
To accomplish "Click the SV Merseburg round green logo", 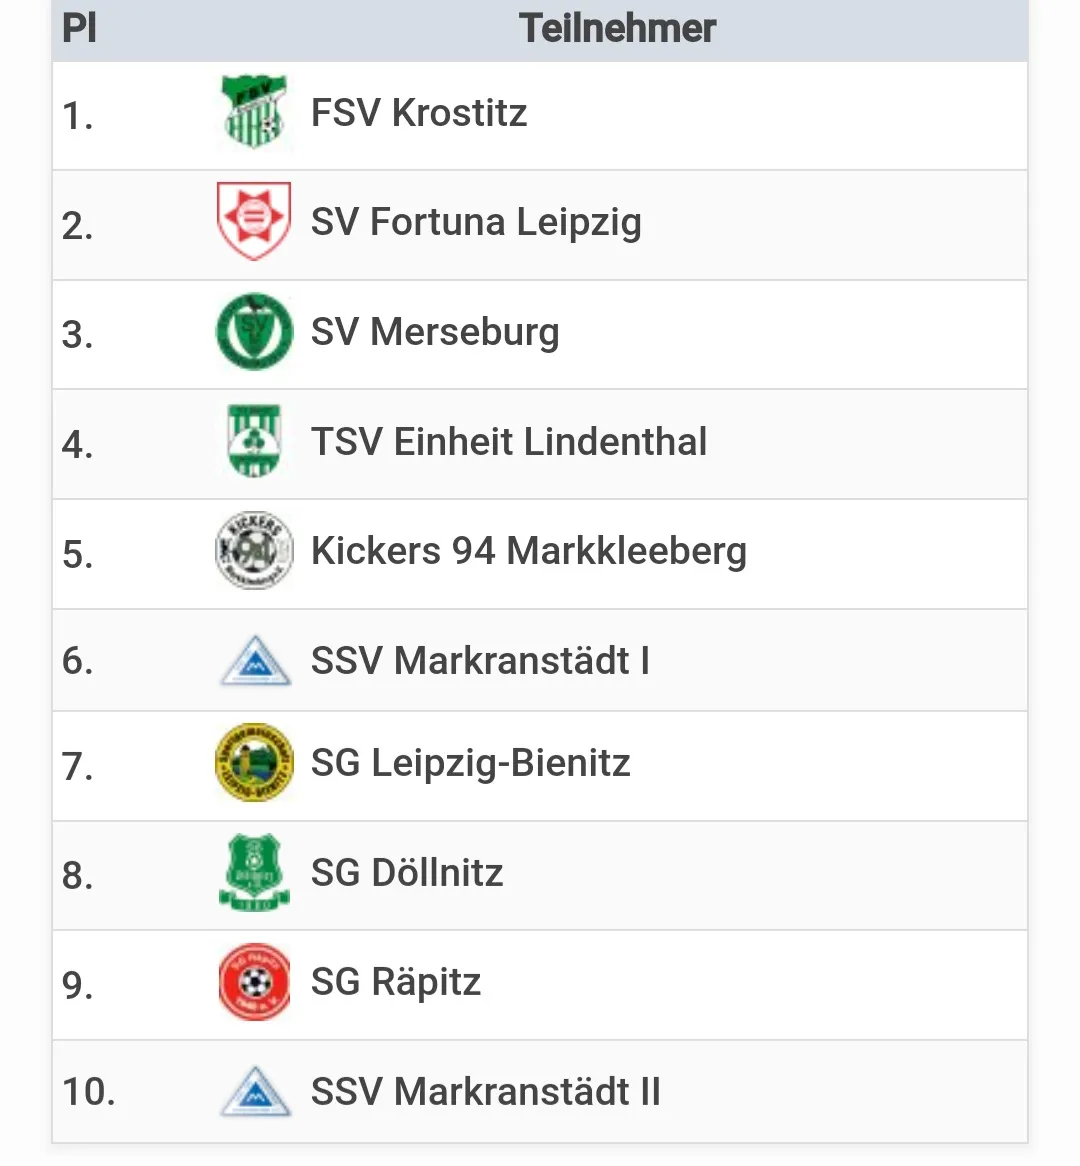I will tap(254, 331).
